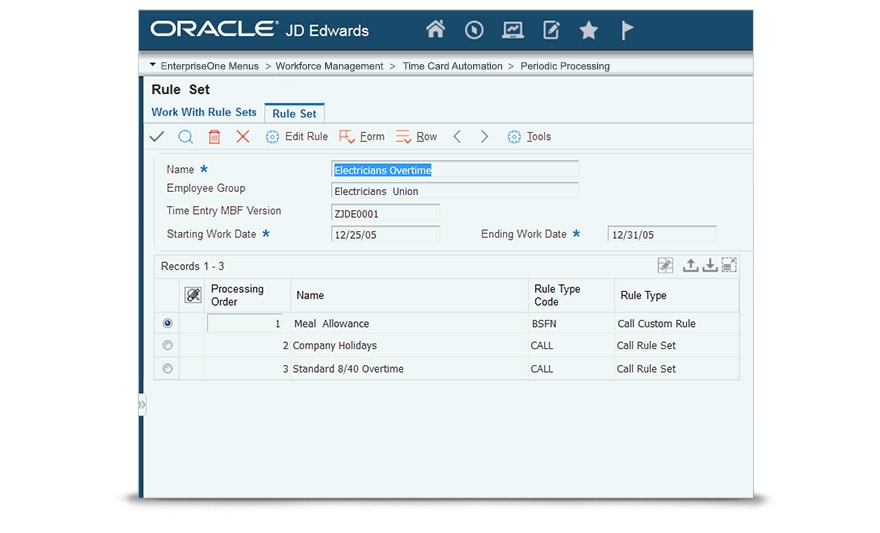The height and width of the screenshot is (533, 880).
Task: Go to Time Card Automation breadcrumb
Action: tap(452, 66)
